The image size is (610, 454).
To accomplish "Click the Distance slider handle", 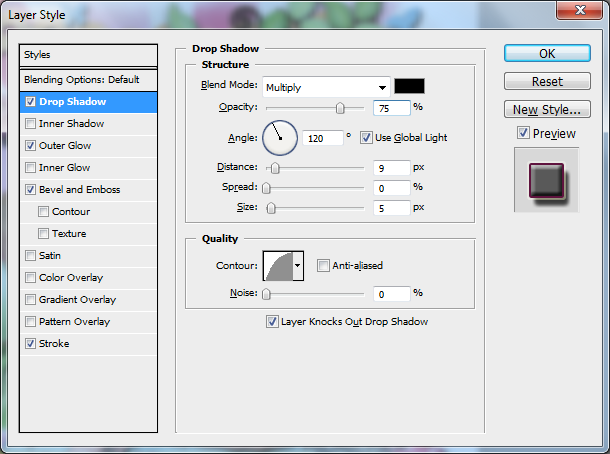I will click(275, 168).
